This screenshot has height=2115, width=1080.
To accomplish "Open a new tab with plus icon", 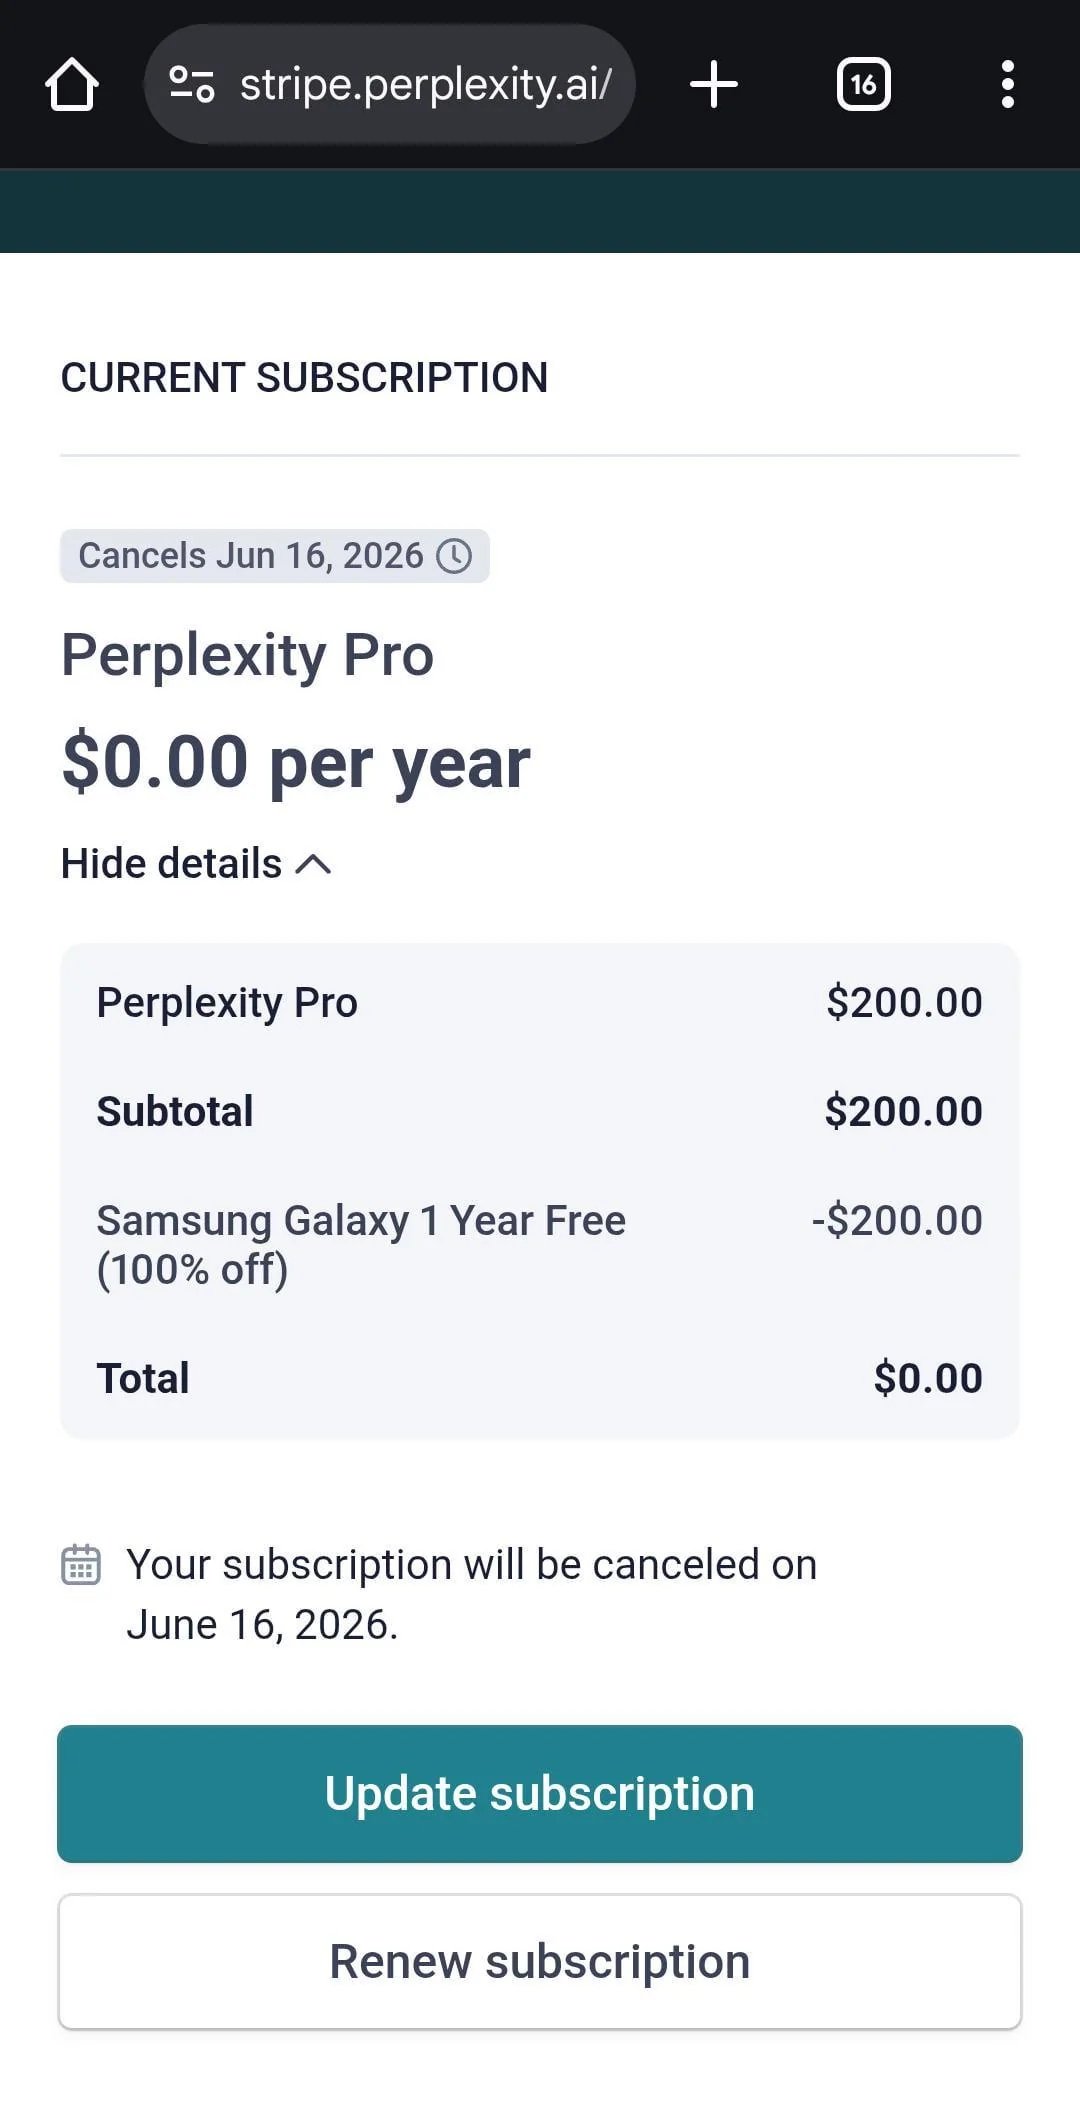I will click(x=714, y=84).
